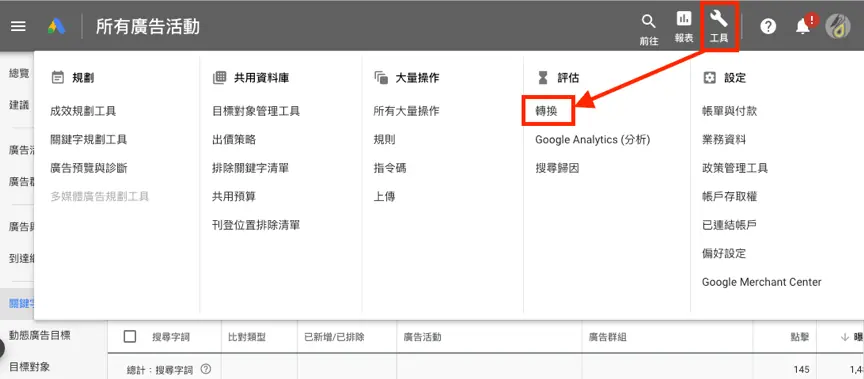Sort by 比對類型 column header
The width and height of the screenshot is (864, 379).
(x=246, y=337)
